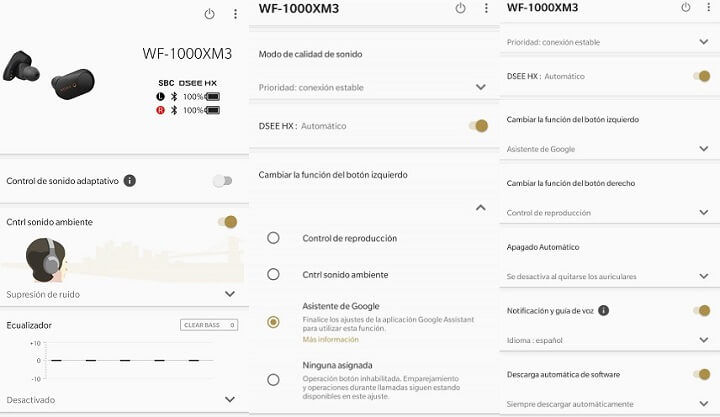The height and width of the screenshot is (417, 720).
Task: Choose the Ninguna asignada radio option
Action: [273, 379]
